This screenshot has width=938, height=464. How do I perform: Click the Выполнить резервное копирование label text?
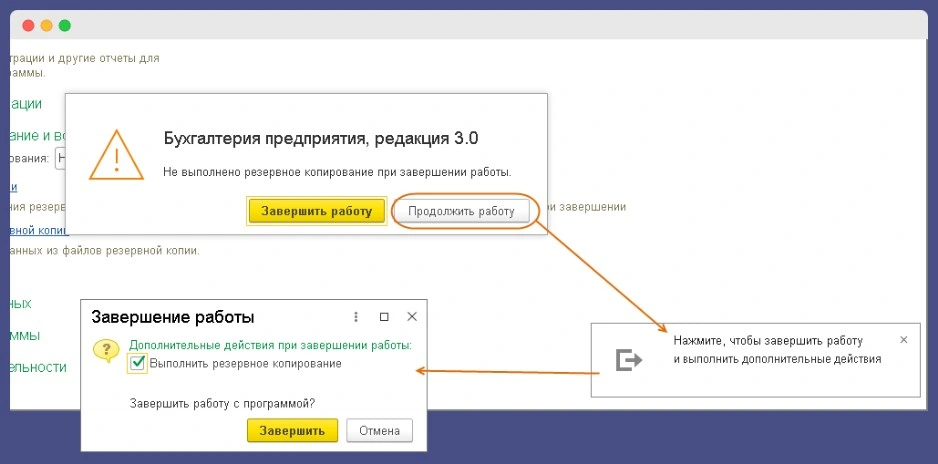click(x=245, y=364)
